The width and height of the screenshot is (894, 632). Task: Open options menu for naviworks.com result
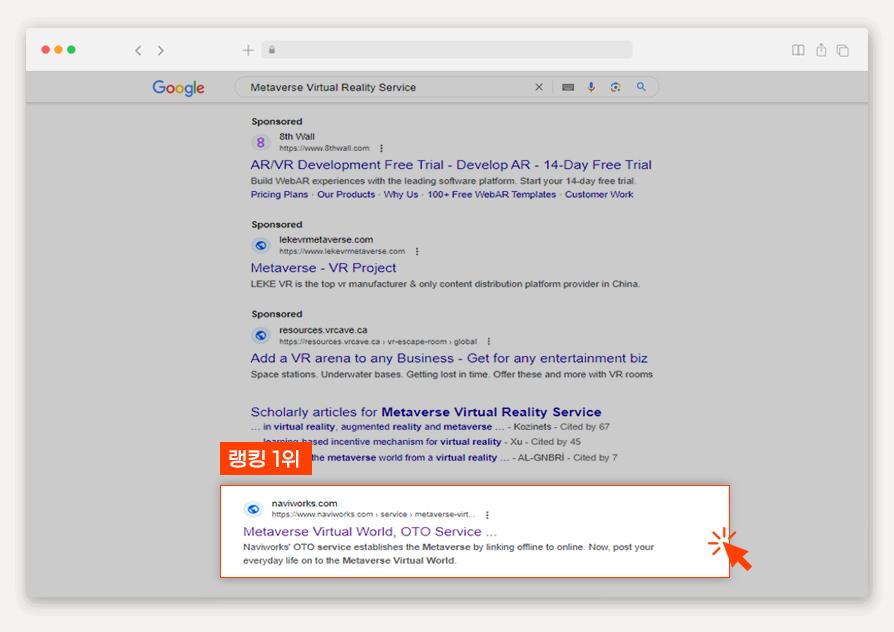487,515
